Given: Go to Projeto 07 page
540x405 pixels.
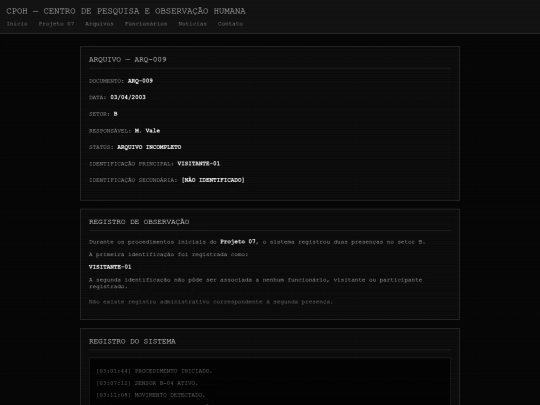Looking at the screenshot, I should pos(56,24).
